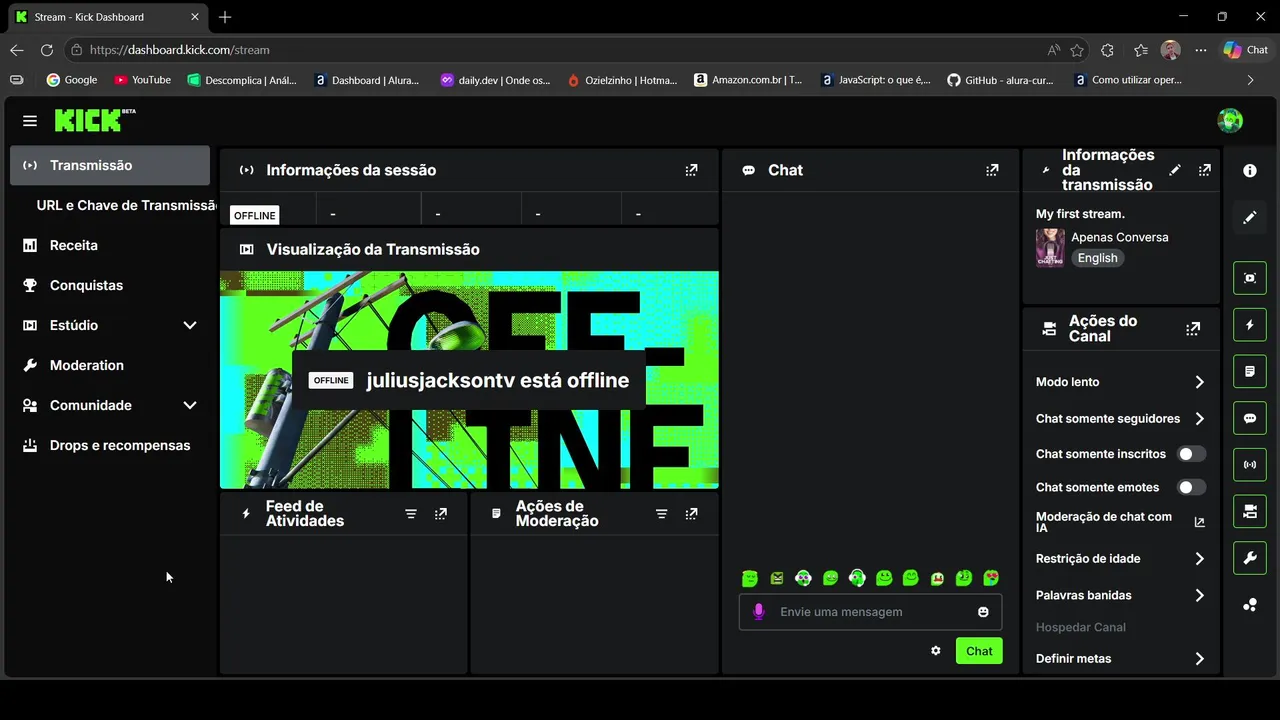Pop out the Informações da transmissão panel
This screenshot has height=720, width=1280.
click(1204, 170)
